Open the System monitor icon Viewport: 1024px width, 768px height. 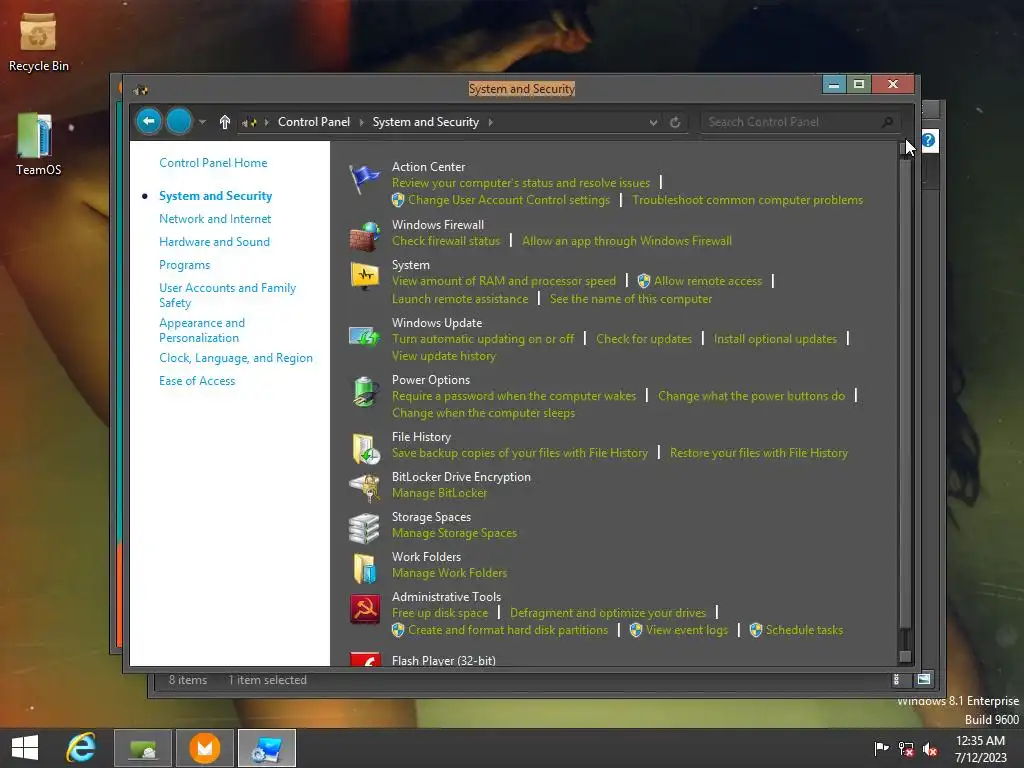click(x=364, y=276)
